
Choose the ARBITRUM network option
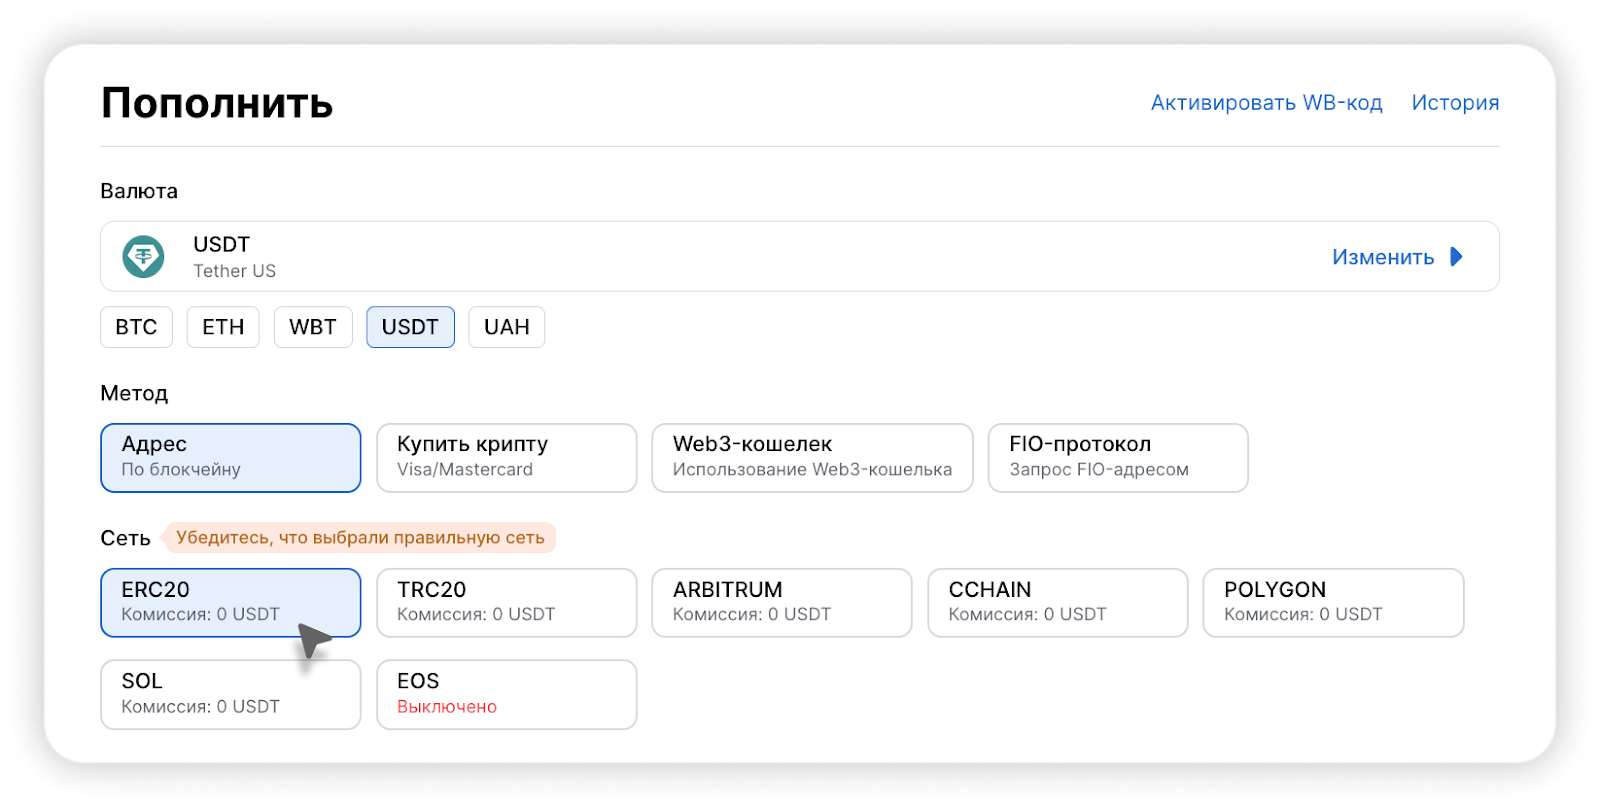(781, 602)
